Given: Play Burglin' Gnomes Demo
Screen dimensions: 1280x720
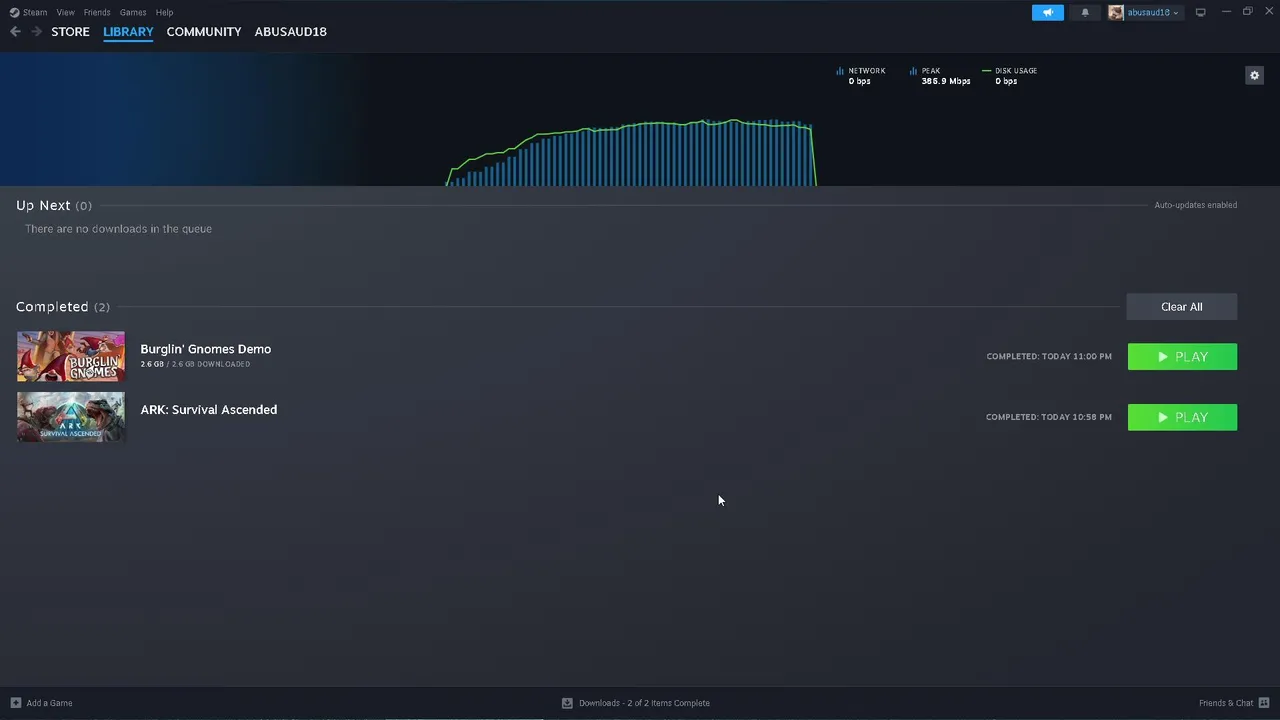Looking at the screenshot, I should tap(1182, 357).
